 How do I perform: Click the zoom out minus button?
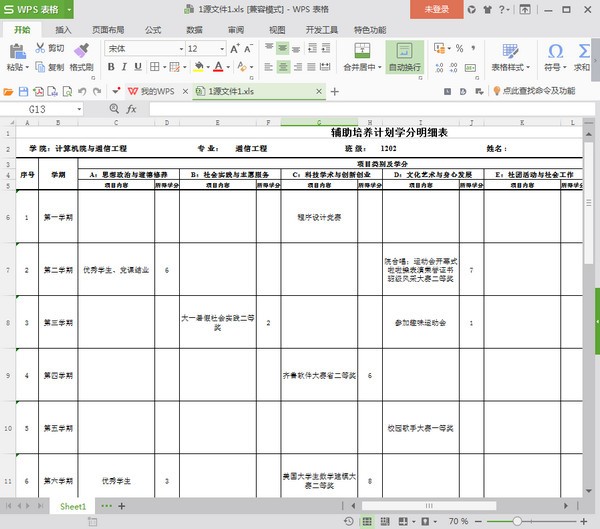[478, 521]
